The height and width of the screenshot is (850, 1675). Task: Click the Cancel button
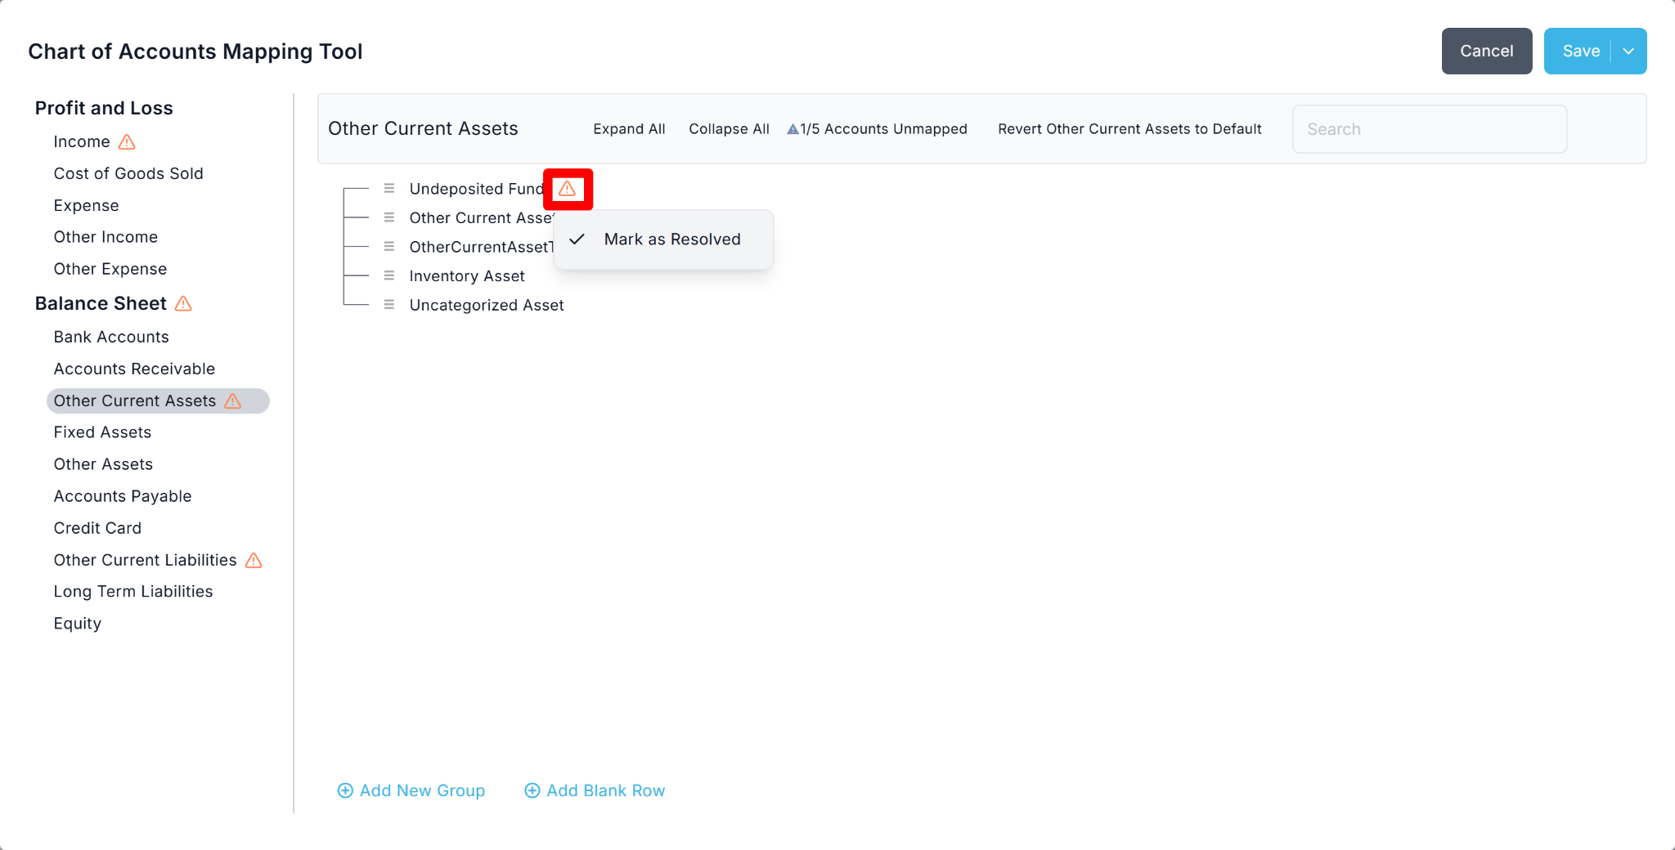[x=1487, y=51]
